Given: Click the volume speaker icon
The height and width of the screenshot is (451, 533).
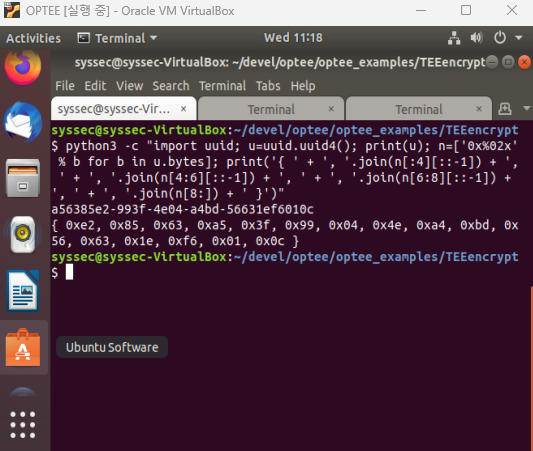Looking at the screenshot, I should (x=476, y=38).
